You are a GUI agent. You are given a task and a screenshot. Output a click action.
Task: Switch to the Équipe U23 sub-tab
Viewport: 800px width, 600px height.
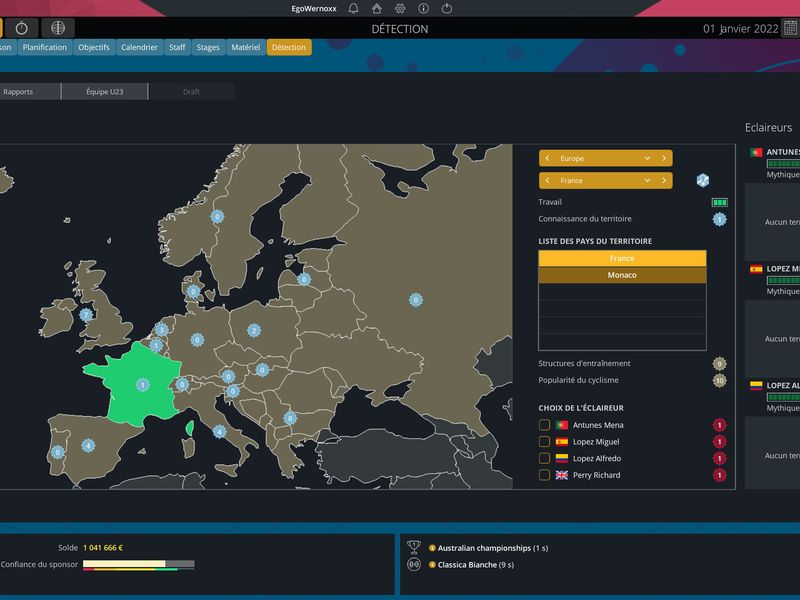point(105,91)
